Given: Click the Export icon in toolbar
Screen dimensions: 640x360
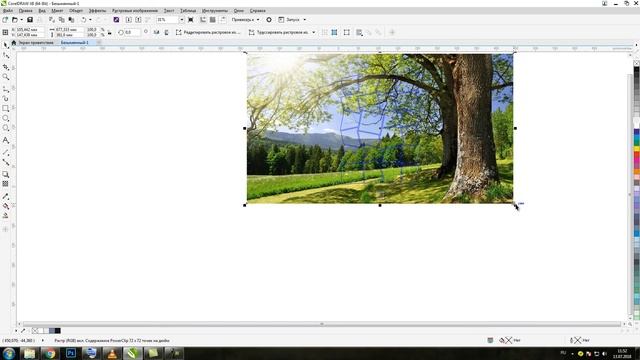Looking at the screenshot, I should [138, 20].
